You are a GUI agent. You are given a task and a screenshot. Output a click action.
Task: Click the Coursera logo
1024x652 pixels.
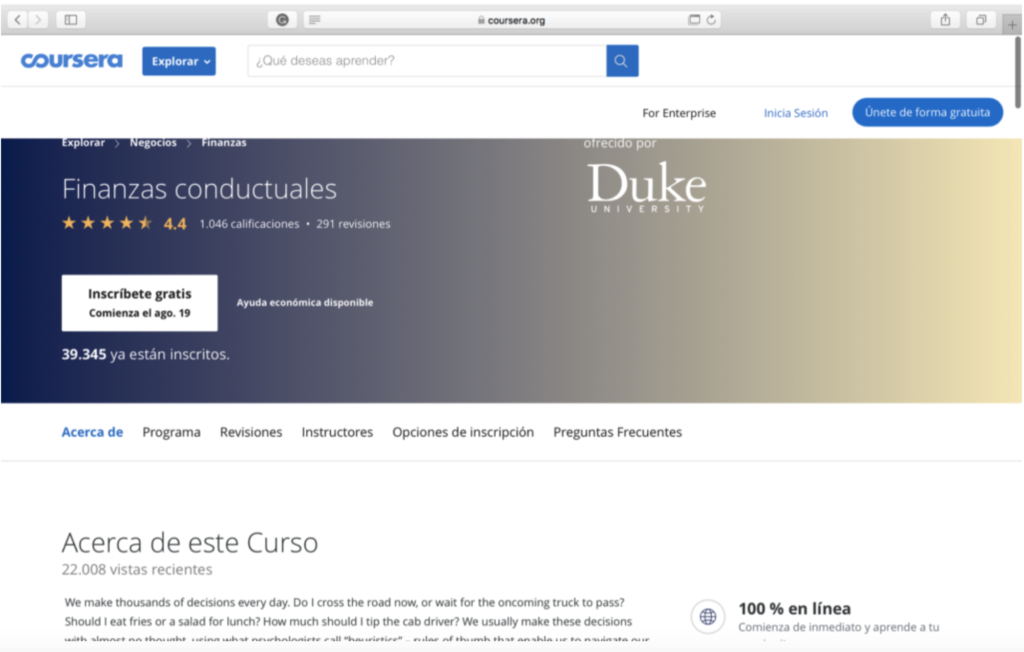click(71, 61)
